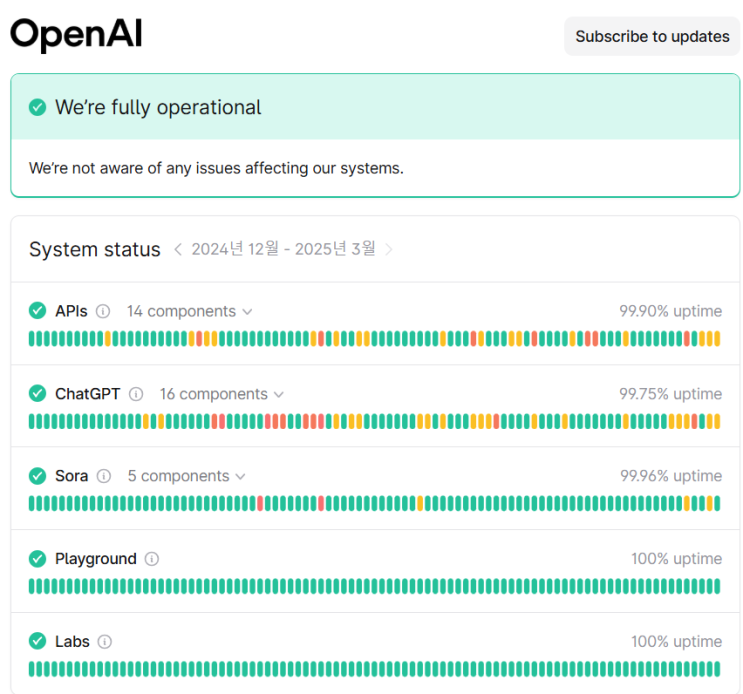Screen dimensions: 743x694
Task: Click the 99.90% uptime text
Action: coord(671,311)
